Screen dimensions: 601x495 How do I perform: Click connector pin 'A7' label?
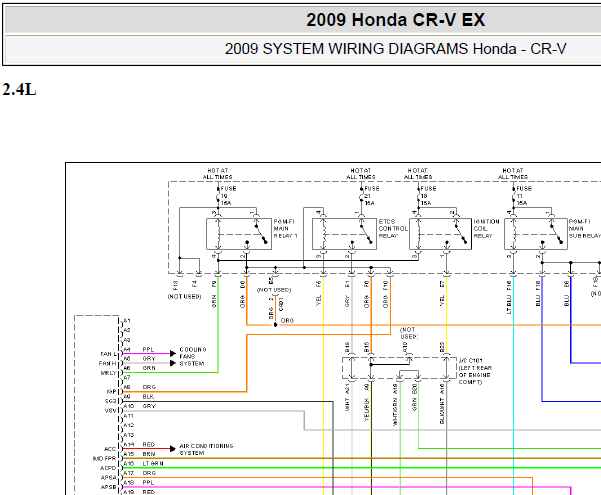coord(127,377)
